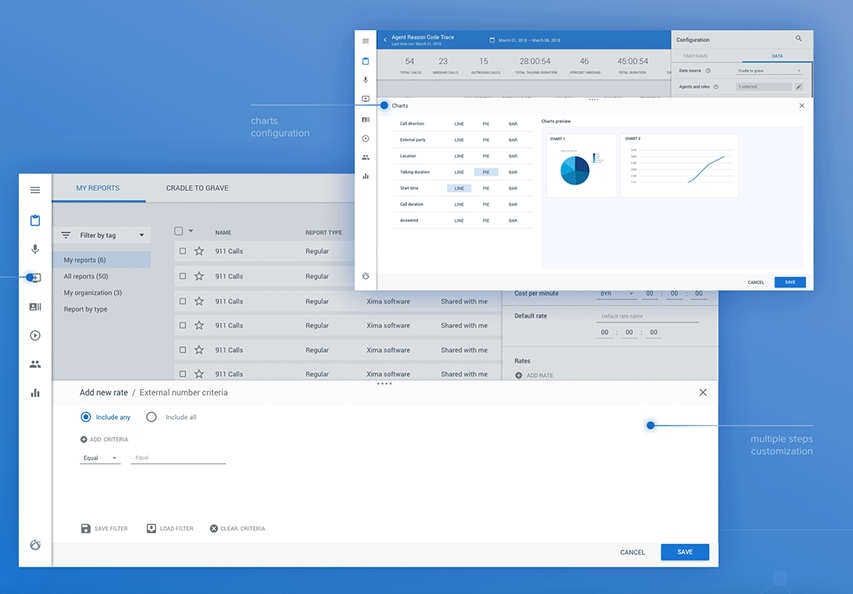Go back from Agent Reason Code Trace
The image size is (853, 594).
coord(385,40)
